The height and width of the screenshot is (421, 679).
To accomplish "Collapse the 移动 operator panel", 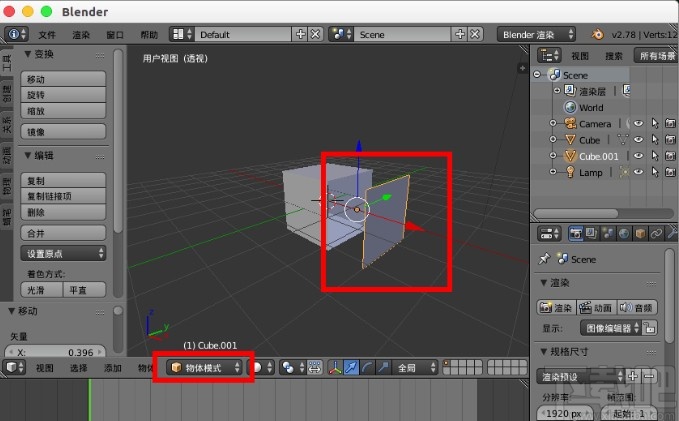I will [x=12, y=311].
